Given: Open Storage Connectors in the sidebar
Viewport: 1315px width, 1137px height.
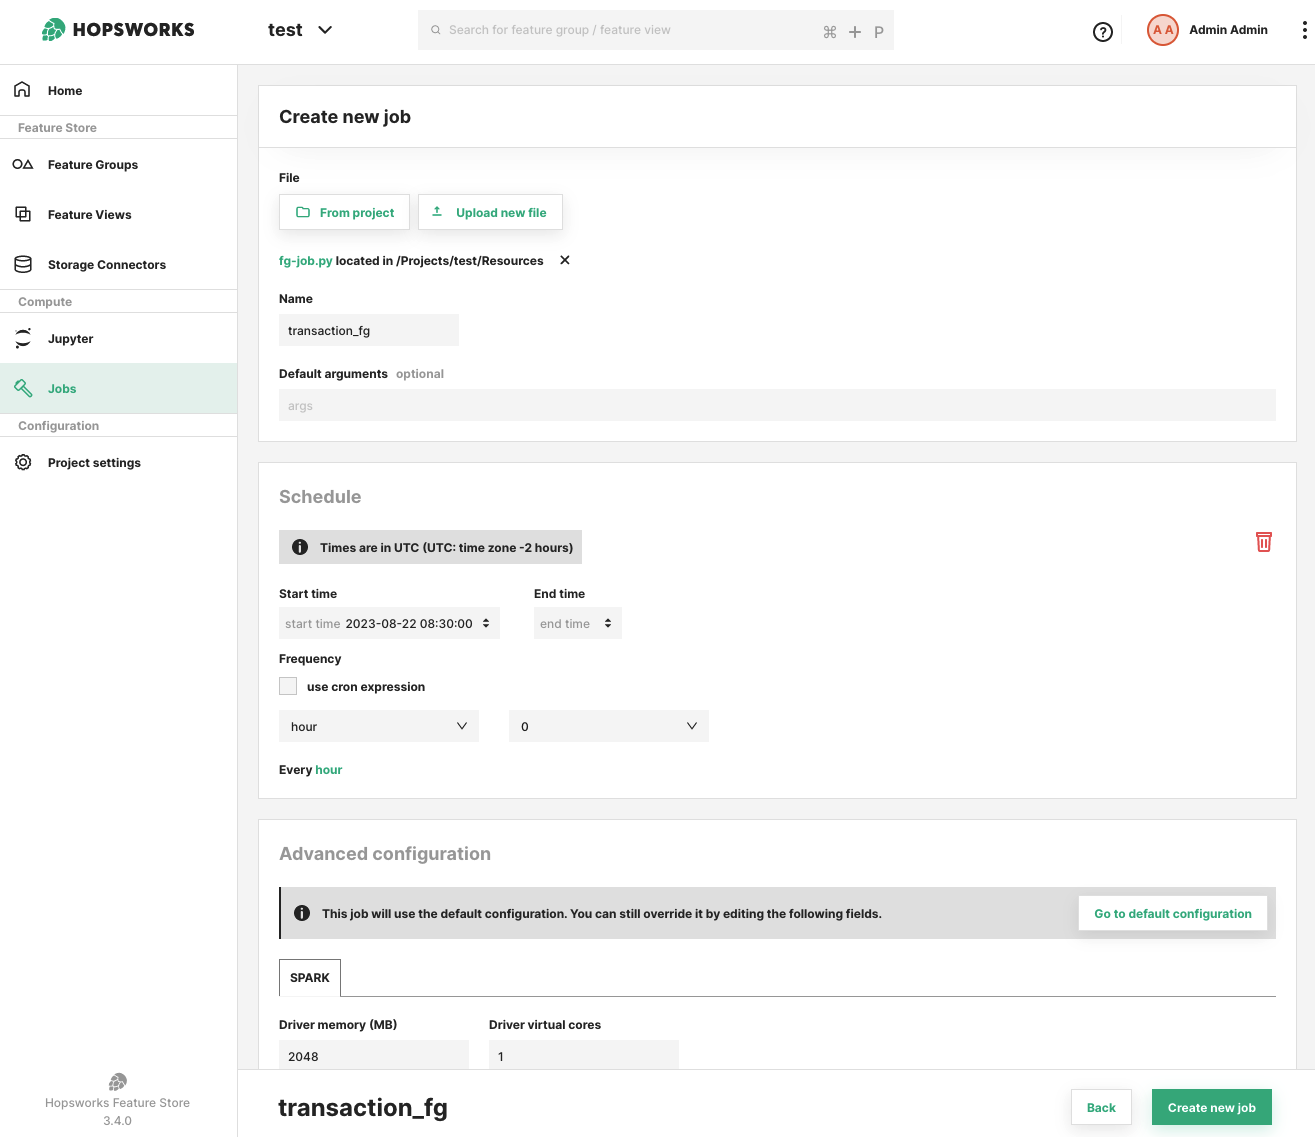Looking at the screenshot, I should click(x=106, y=265).
